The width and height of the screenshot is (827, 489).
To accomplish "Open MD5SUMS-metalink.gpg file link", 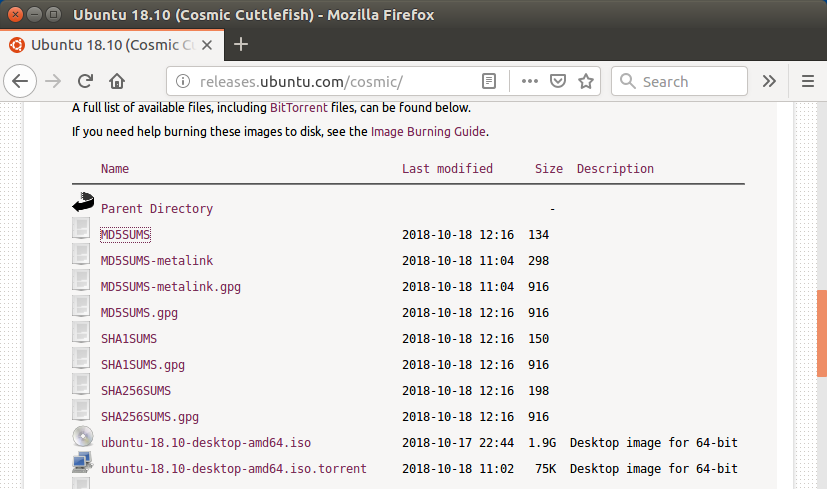I will click(x=171, y=287).
